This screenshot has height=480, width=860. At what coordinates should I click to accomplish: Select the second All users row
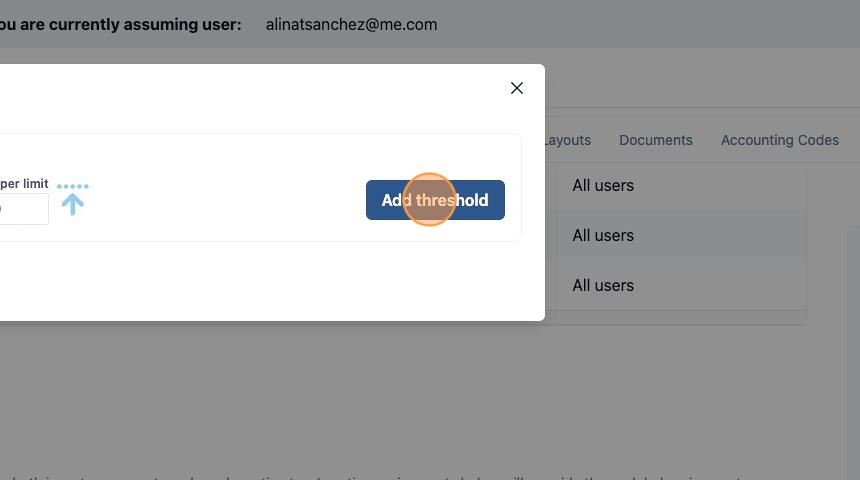(x=681, y=235)
